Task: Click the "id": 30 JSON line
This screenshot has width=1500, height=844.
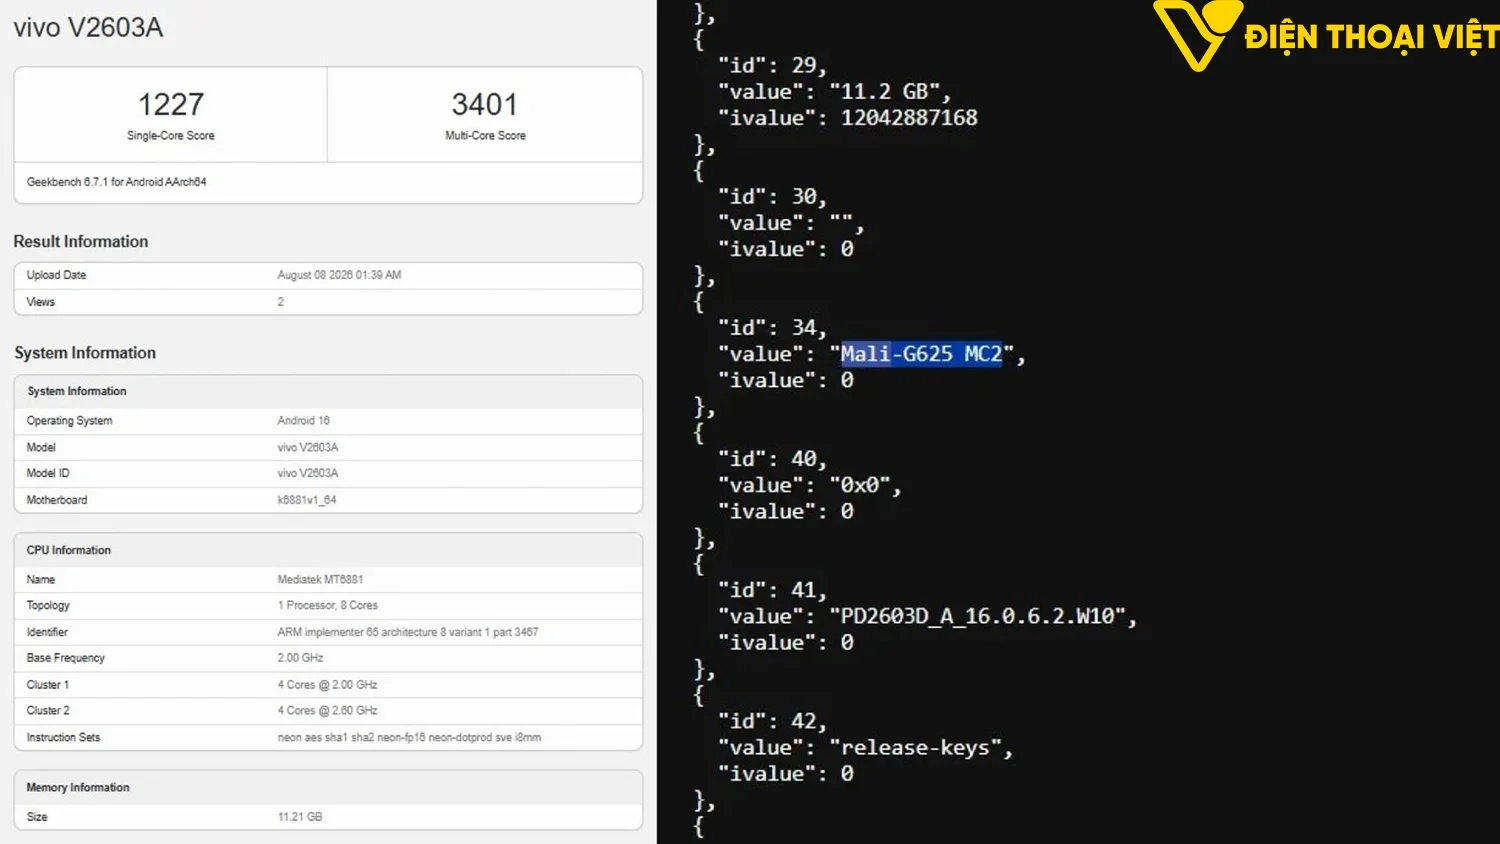Action: [773, 197]
